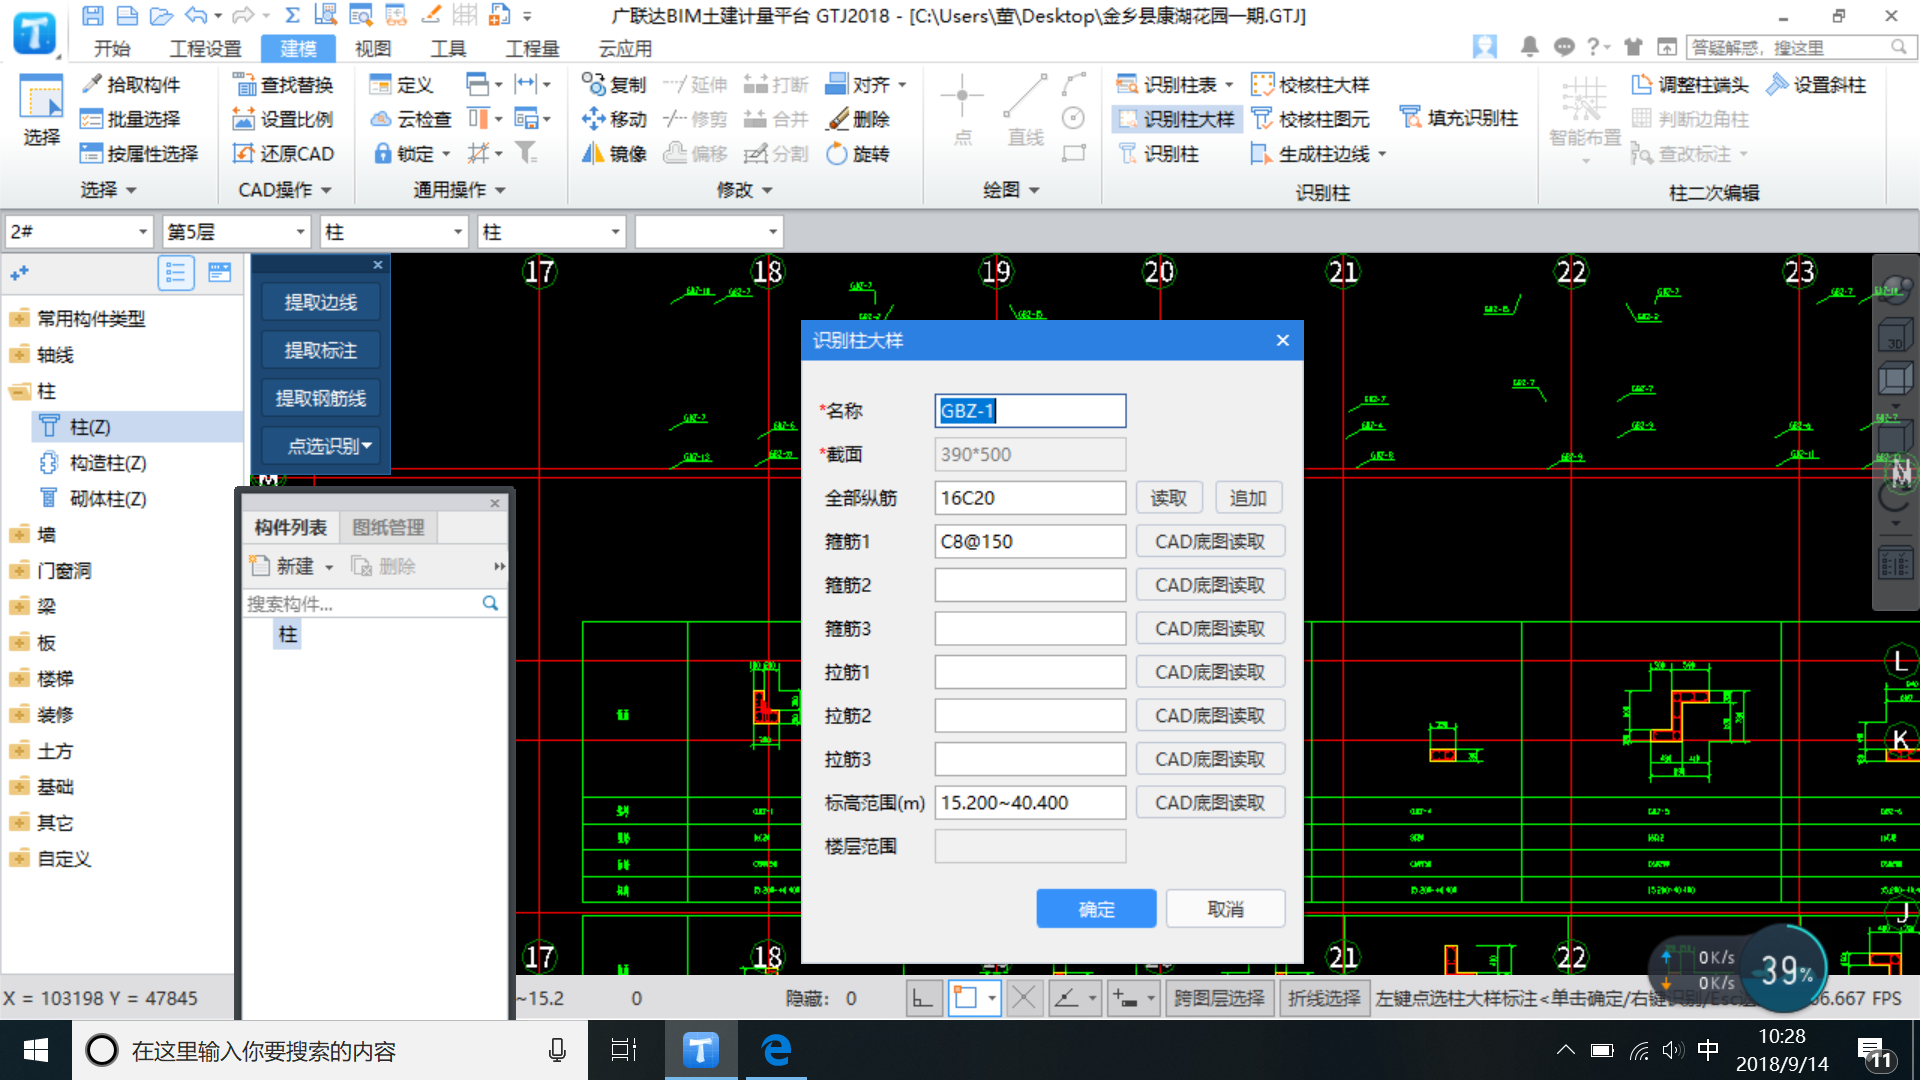The height and width of the screenshot is (1080, 1920).
Task: Click the 识别柱大样 ribbon tool
Action: [1176, 119]
